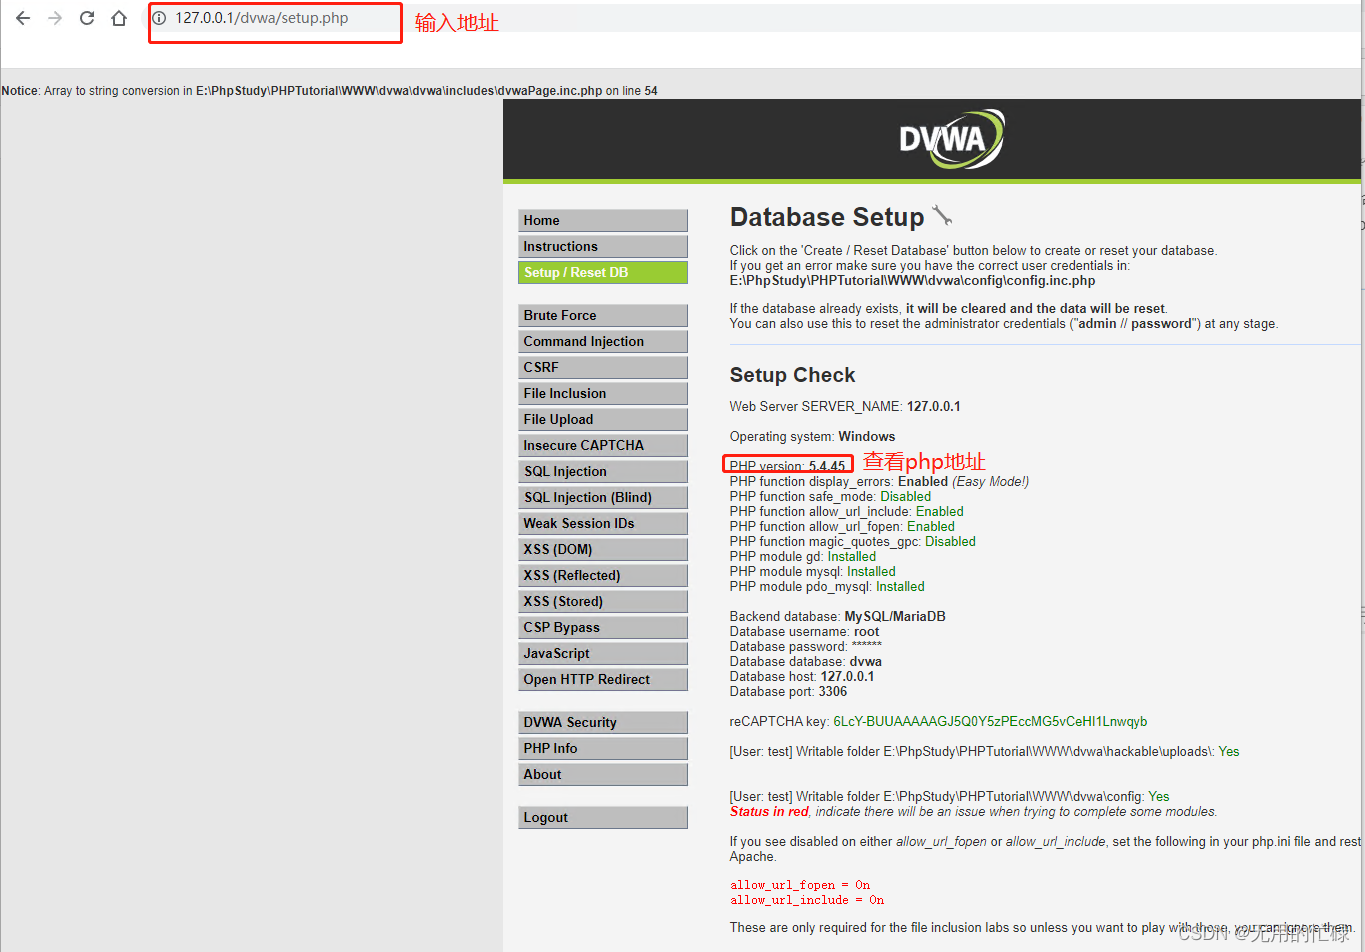The image size is (1365, 952).
Task: Open the XSS (Stored) module
Action: pos(603,601)
